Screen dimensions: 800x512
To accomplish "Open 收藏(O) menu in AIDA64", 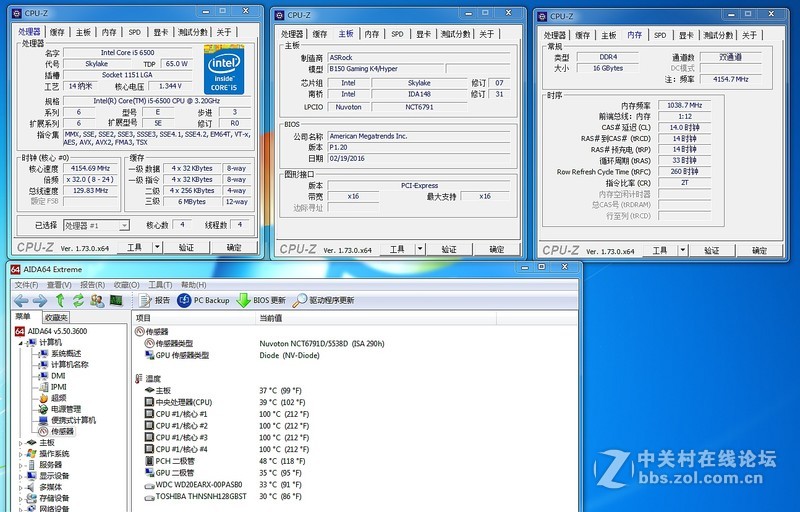I will [x=126, y=285].
